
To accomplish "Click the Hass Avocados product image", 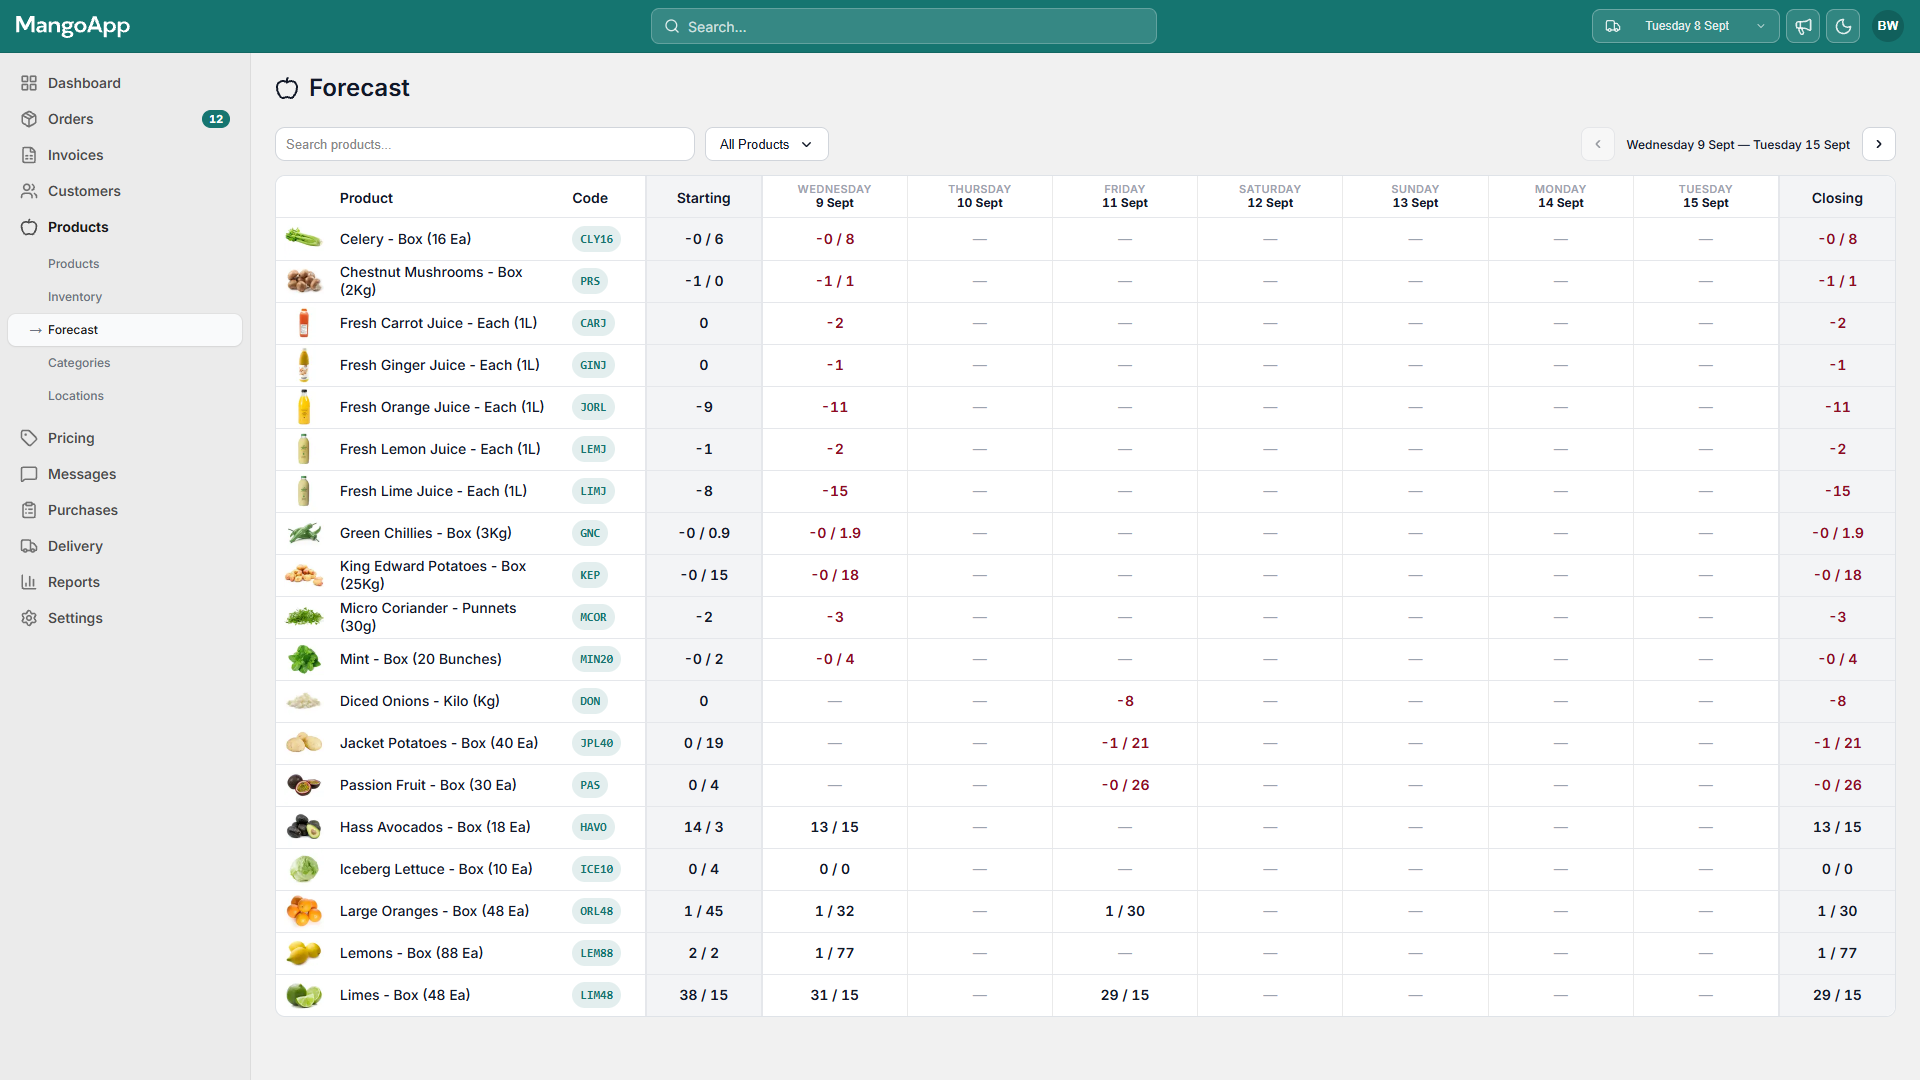I will coord(304,827).
